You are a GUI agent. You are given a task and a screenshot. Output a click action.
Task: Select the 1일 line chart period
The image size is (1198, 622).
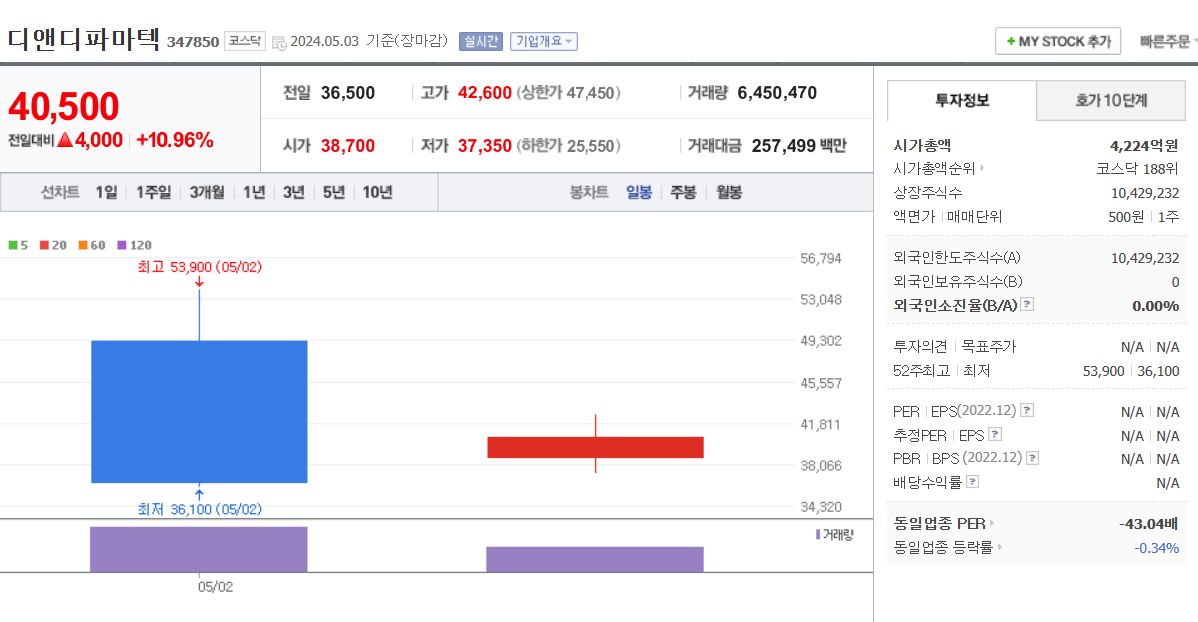click(106, 193)
